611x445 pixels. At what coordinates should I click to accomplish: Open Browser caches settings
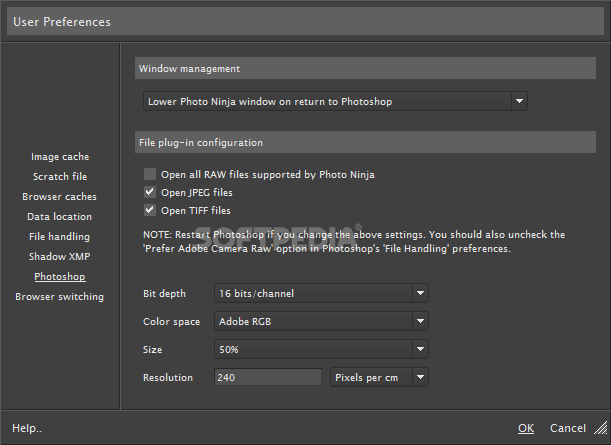tap(59, 196)
